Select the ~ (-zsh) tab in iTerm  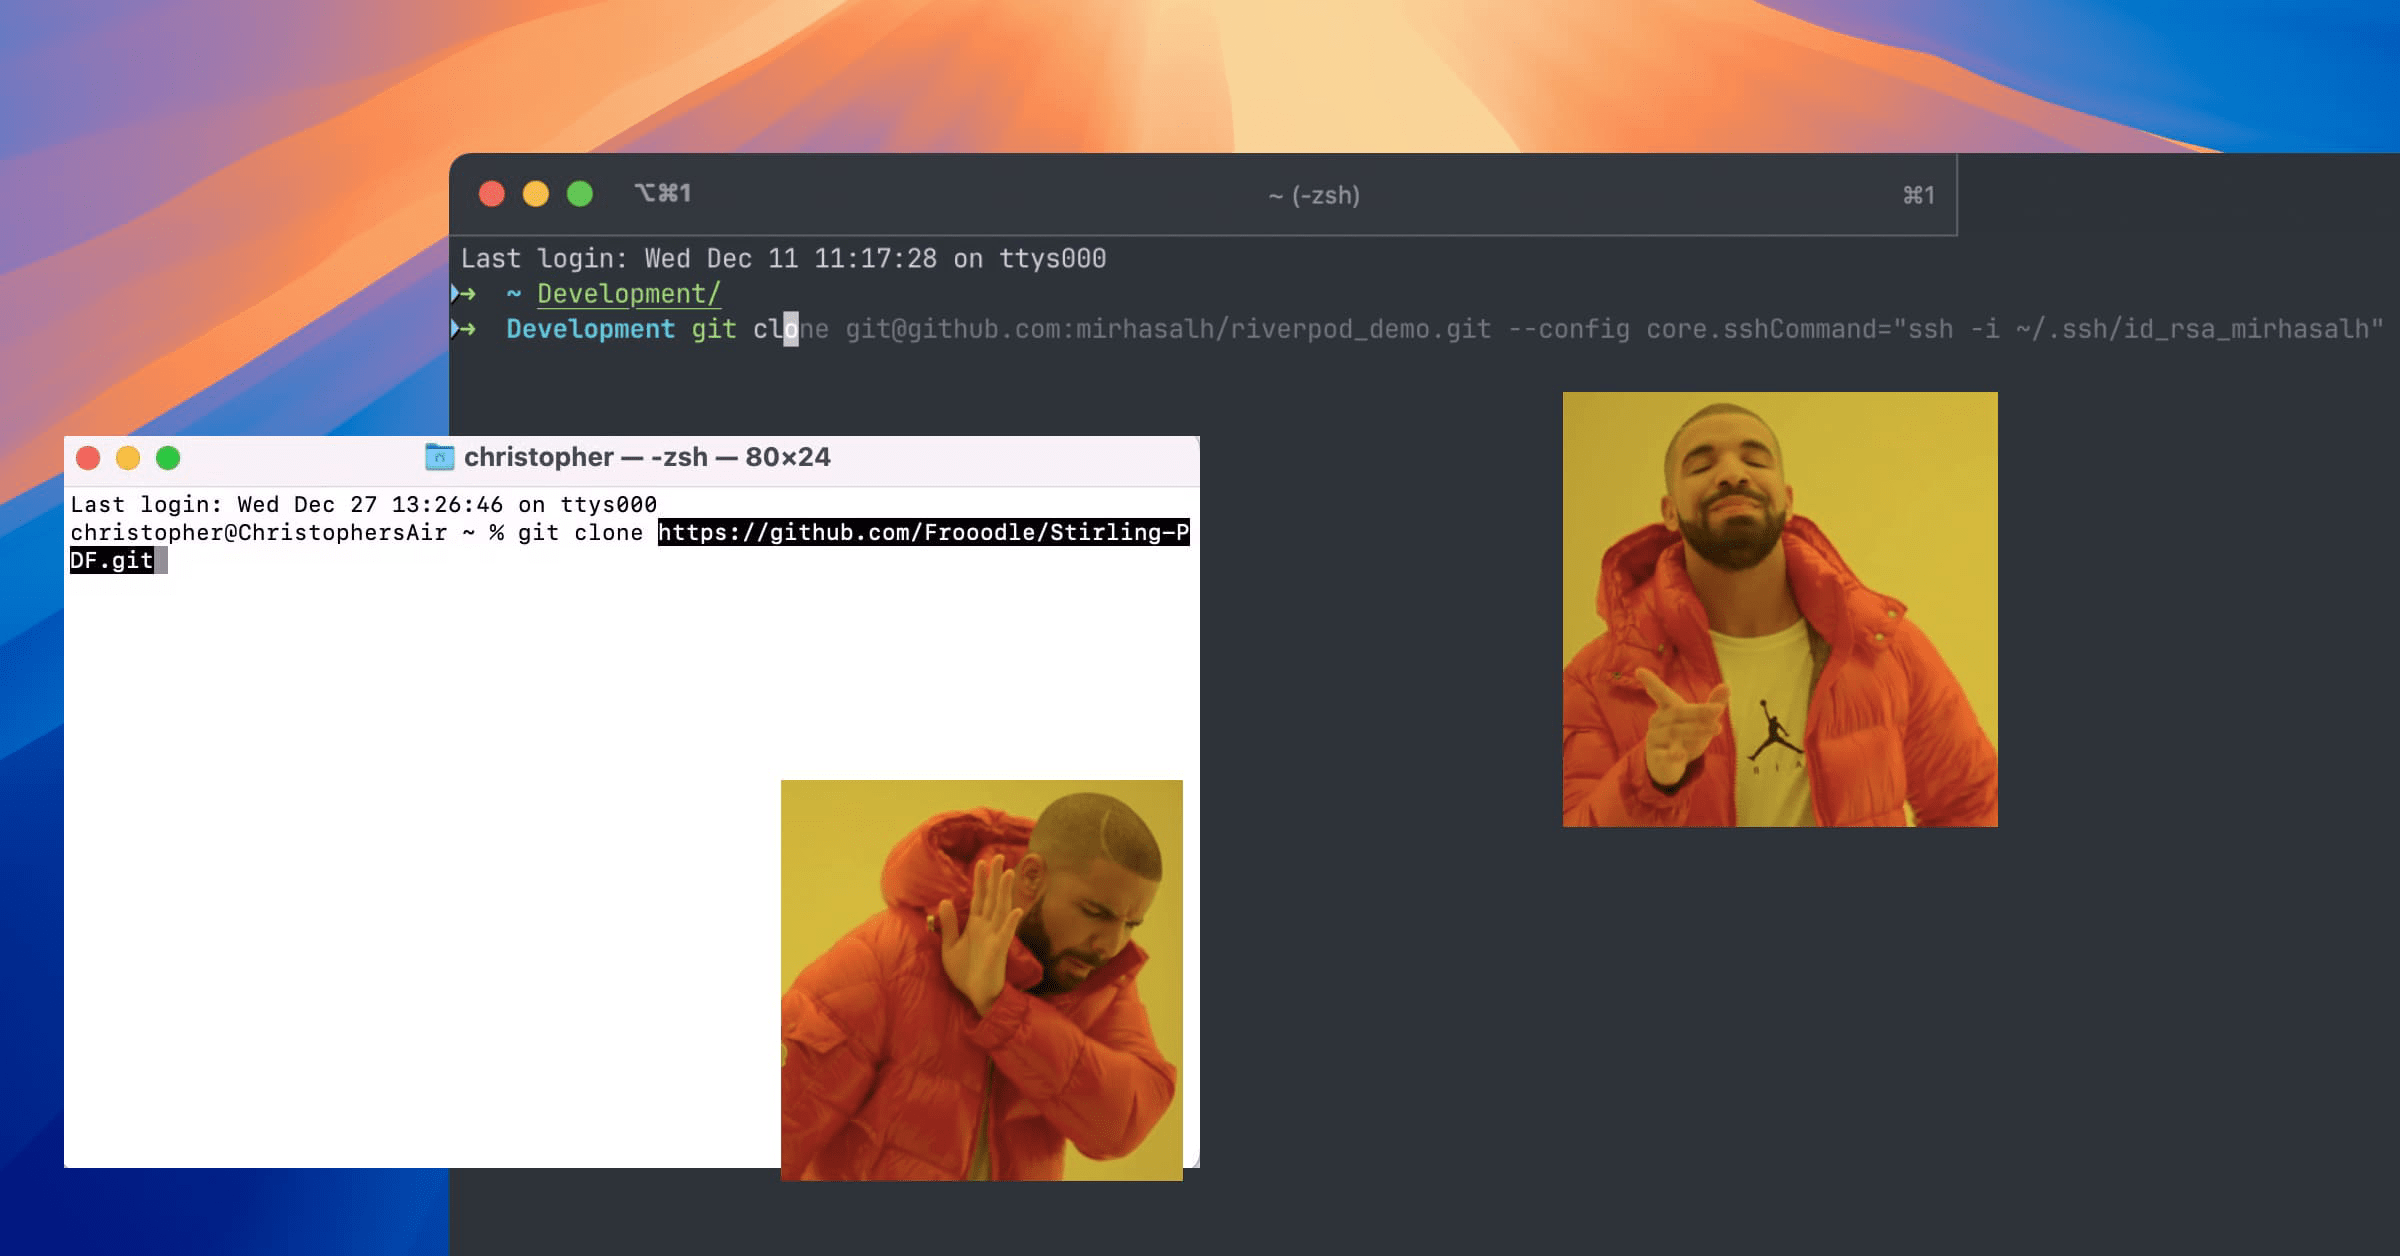[x=1314, y=195]
